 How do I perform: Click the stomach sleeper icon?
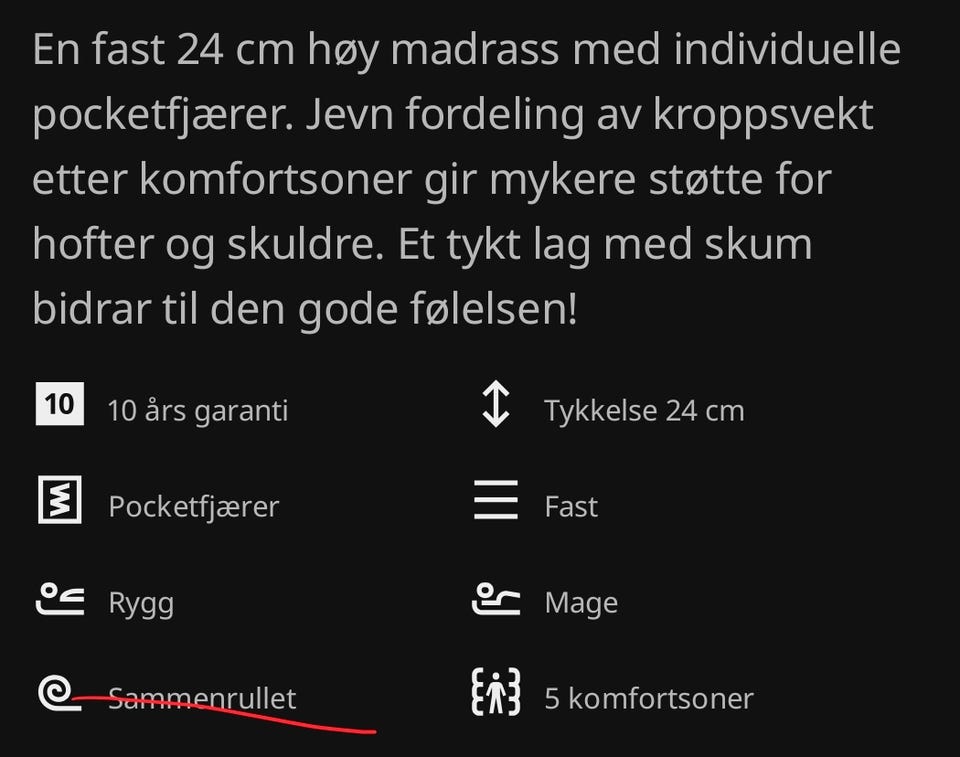tap(496, 598)
